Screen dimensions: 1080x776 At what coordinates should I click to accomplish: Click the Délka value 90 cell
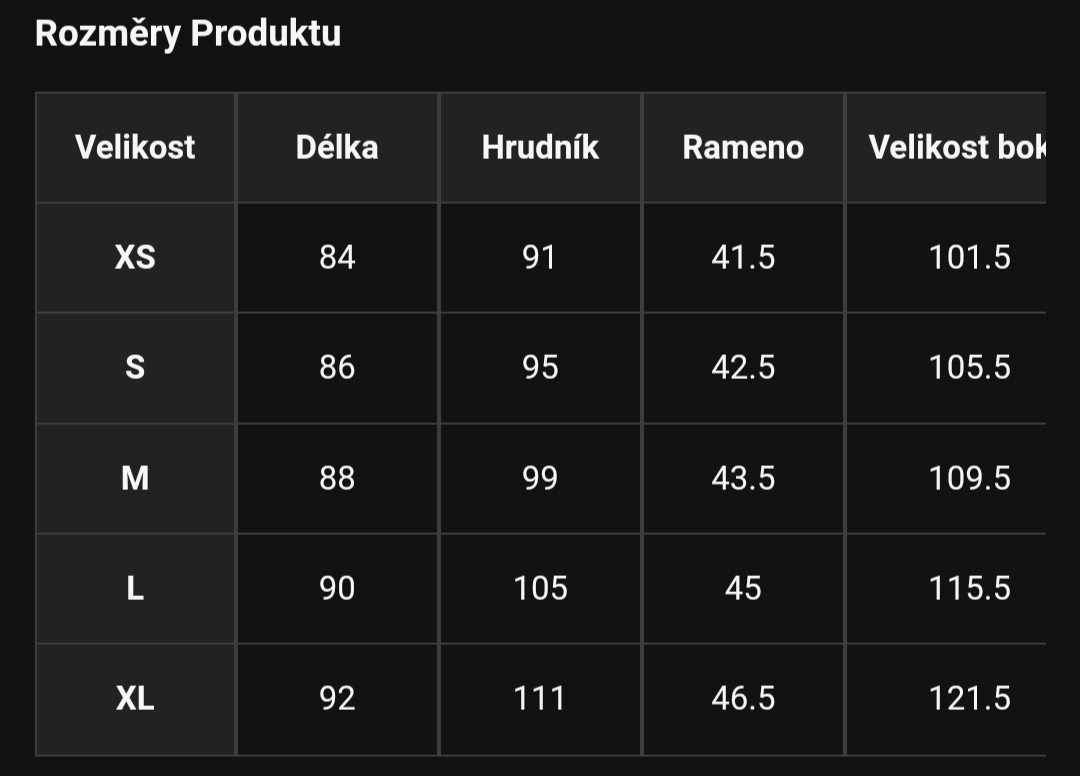click(337, 589)
